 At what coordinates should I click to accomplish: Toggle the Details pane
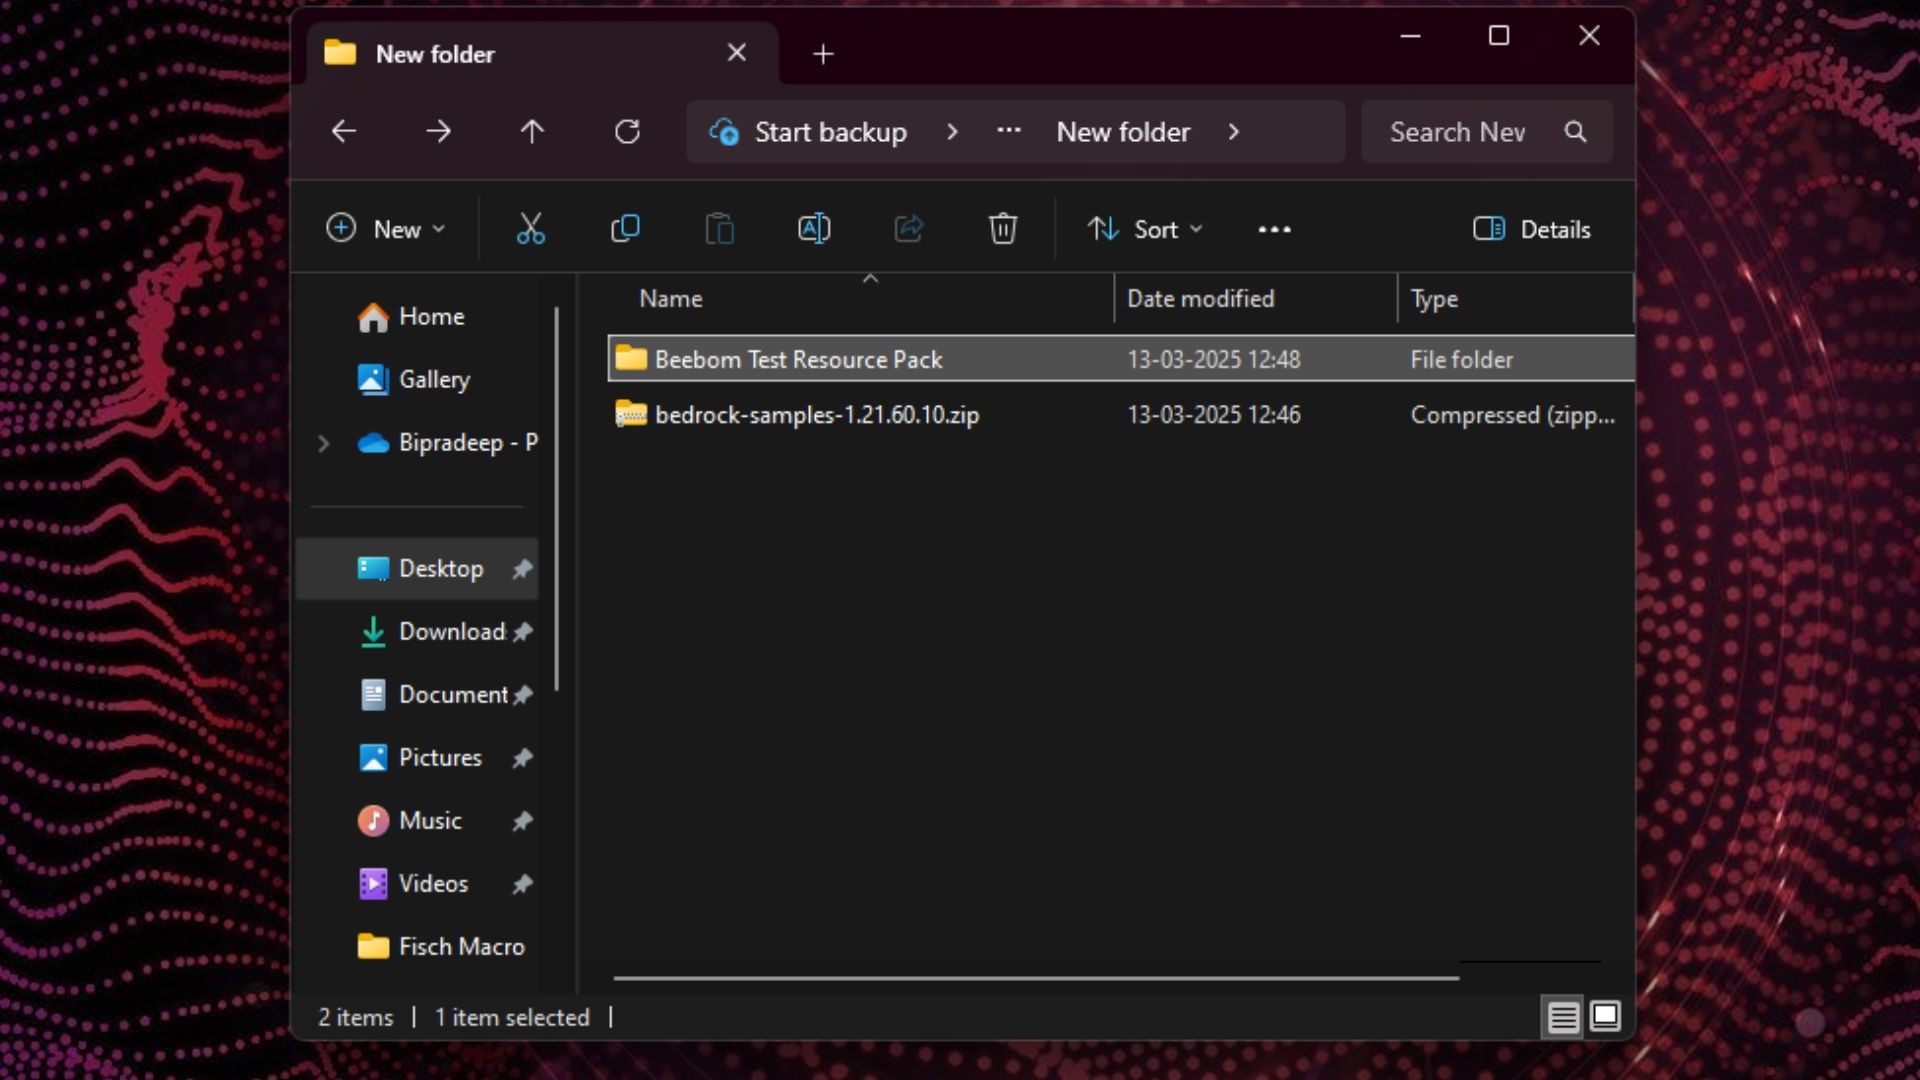(x=1531, y=229)
